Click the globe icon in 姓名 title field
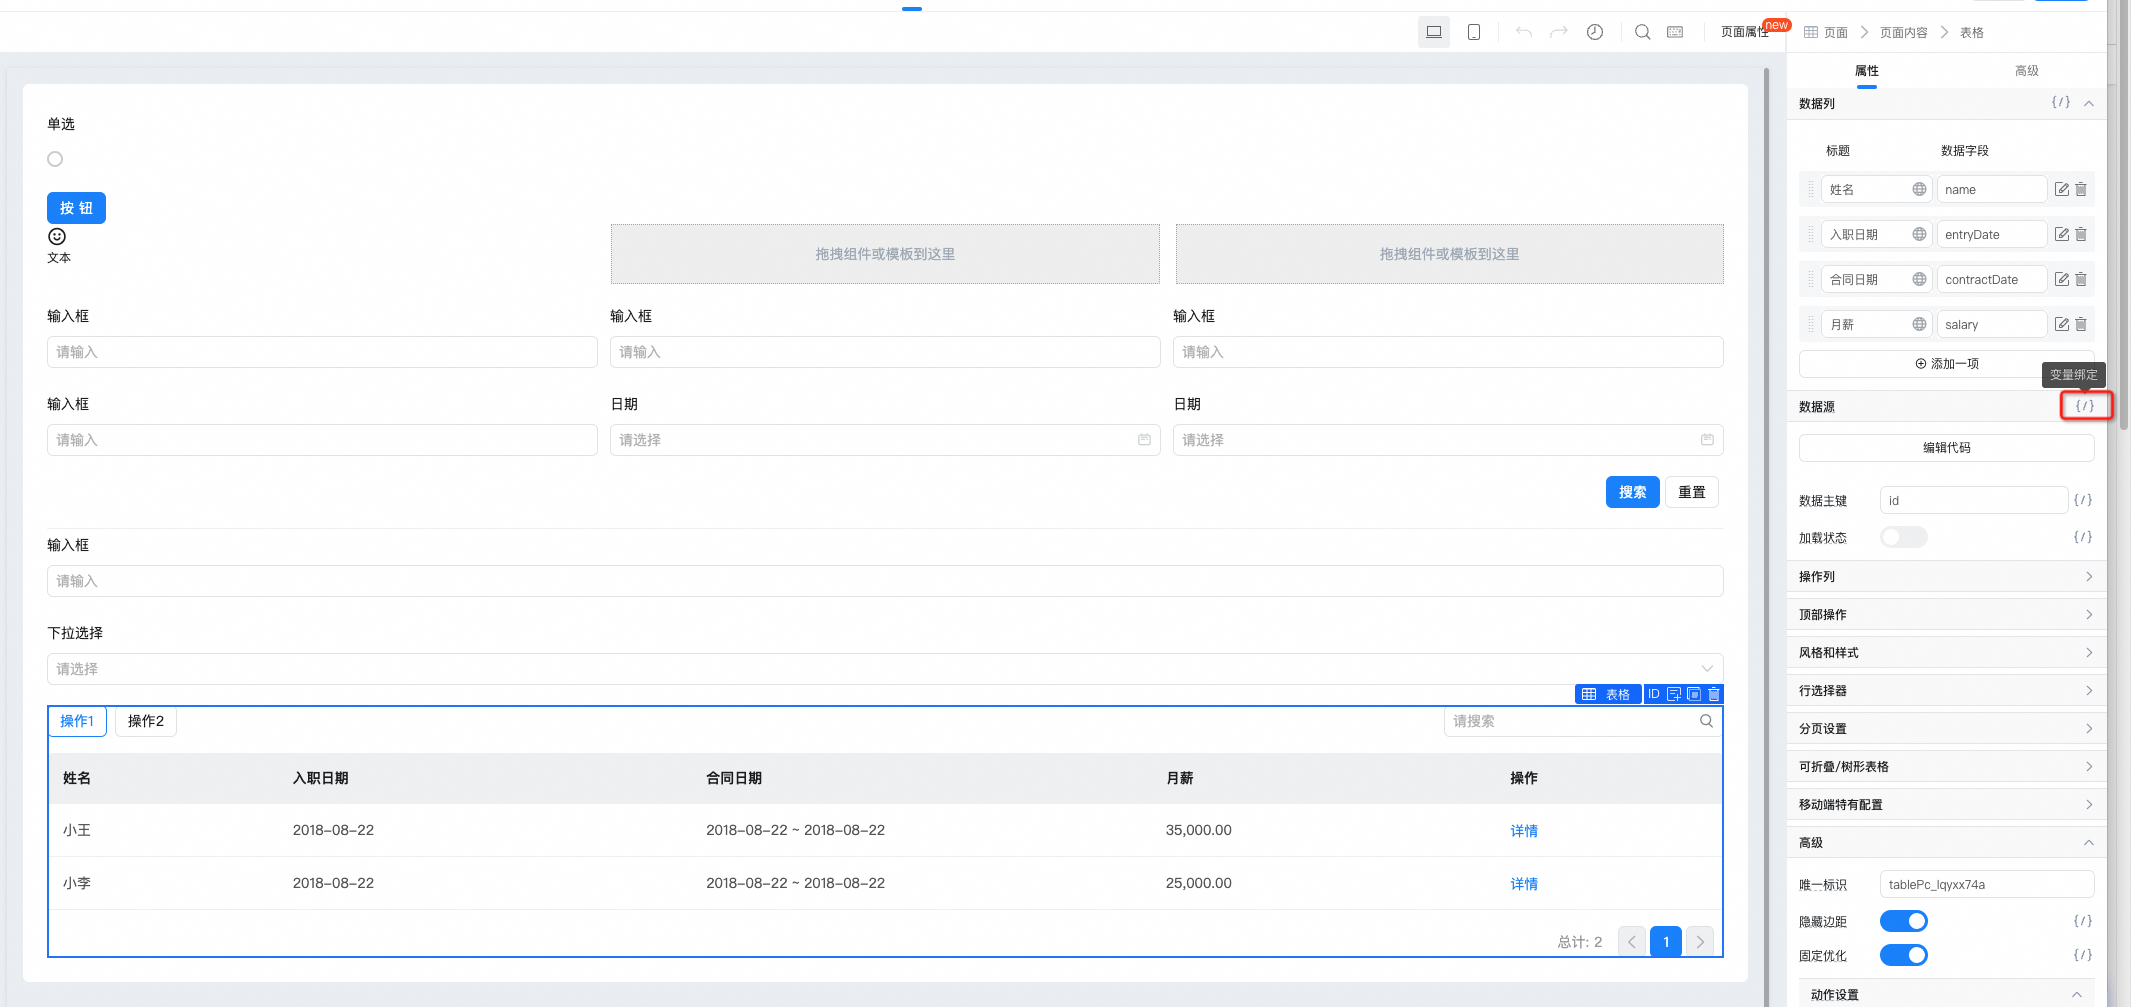This screenshot has width=2131, height=1007. (x=1919, y=189)
